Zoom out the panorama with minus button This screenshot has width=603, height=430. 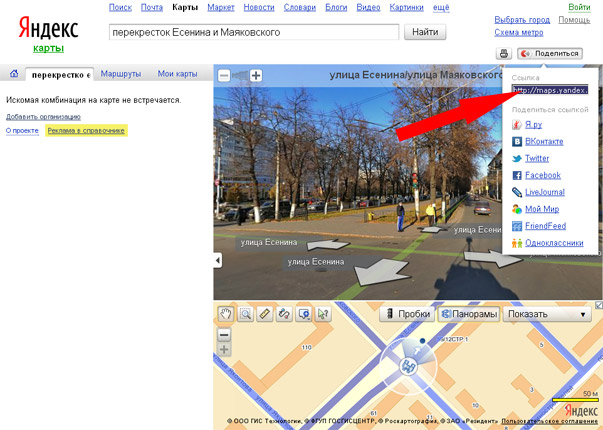tap(224, 75)
